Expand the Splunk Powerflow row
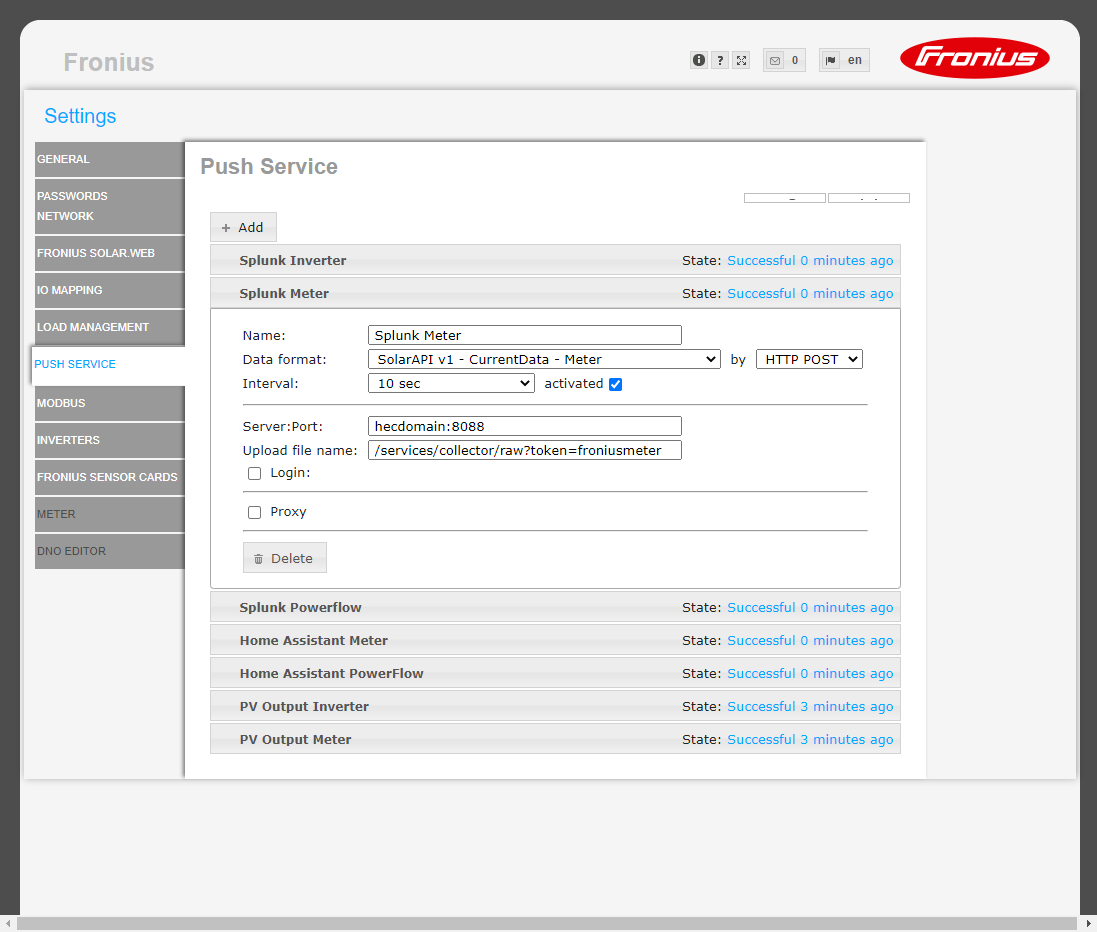The height and width of the screenshot is (932, 1097). 555,607
